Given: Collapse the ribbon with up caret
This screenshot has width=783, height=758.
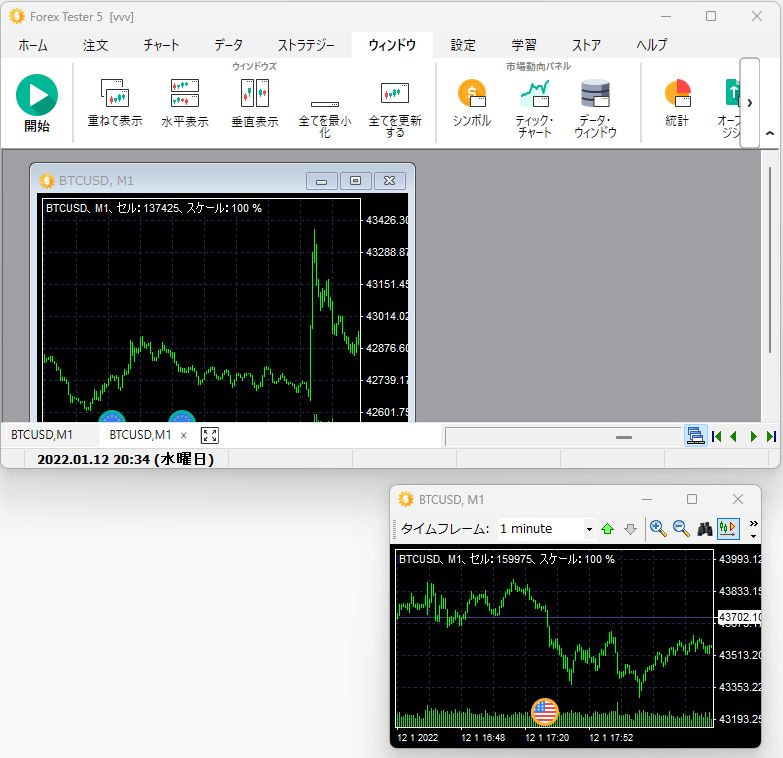Looking at the screenshot, I should 770,133.
